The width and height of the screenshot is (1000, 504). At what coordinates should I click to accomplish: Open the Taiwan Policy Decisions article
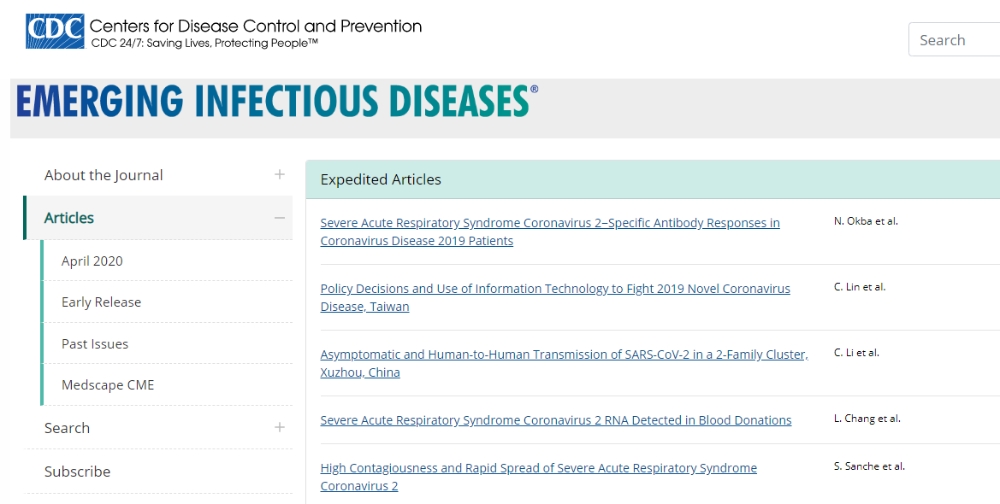555,297
